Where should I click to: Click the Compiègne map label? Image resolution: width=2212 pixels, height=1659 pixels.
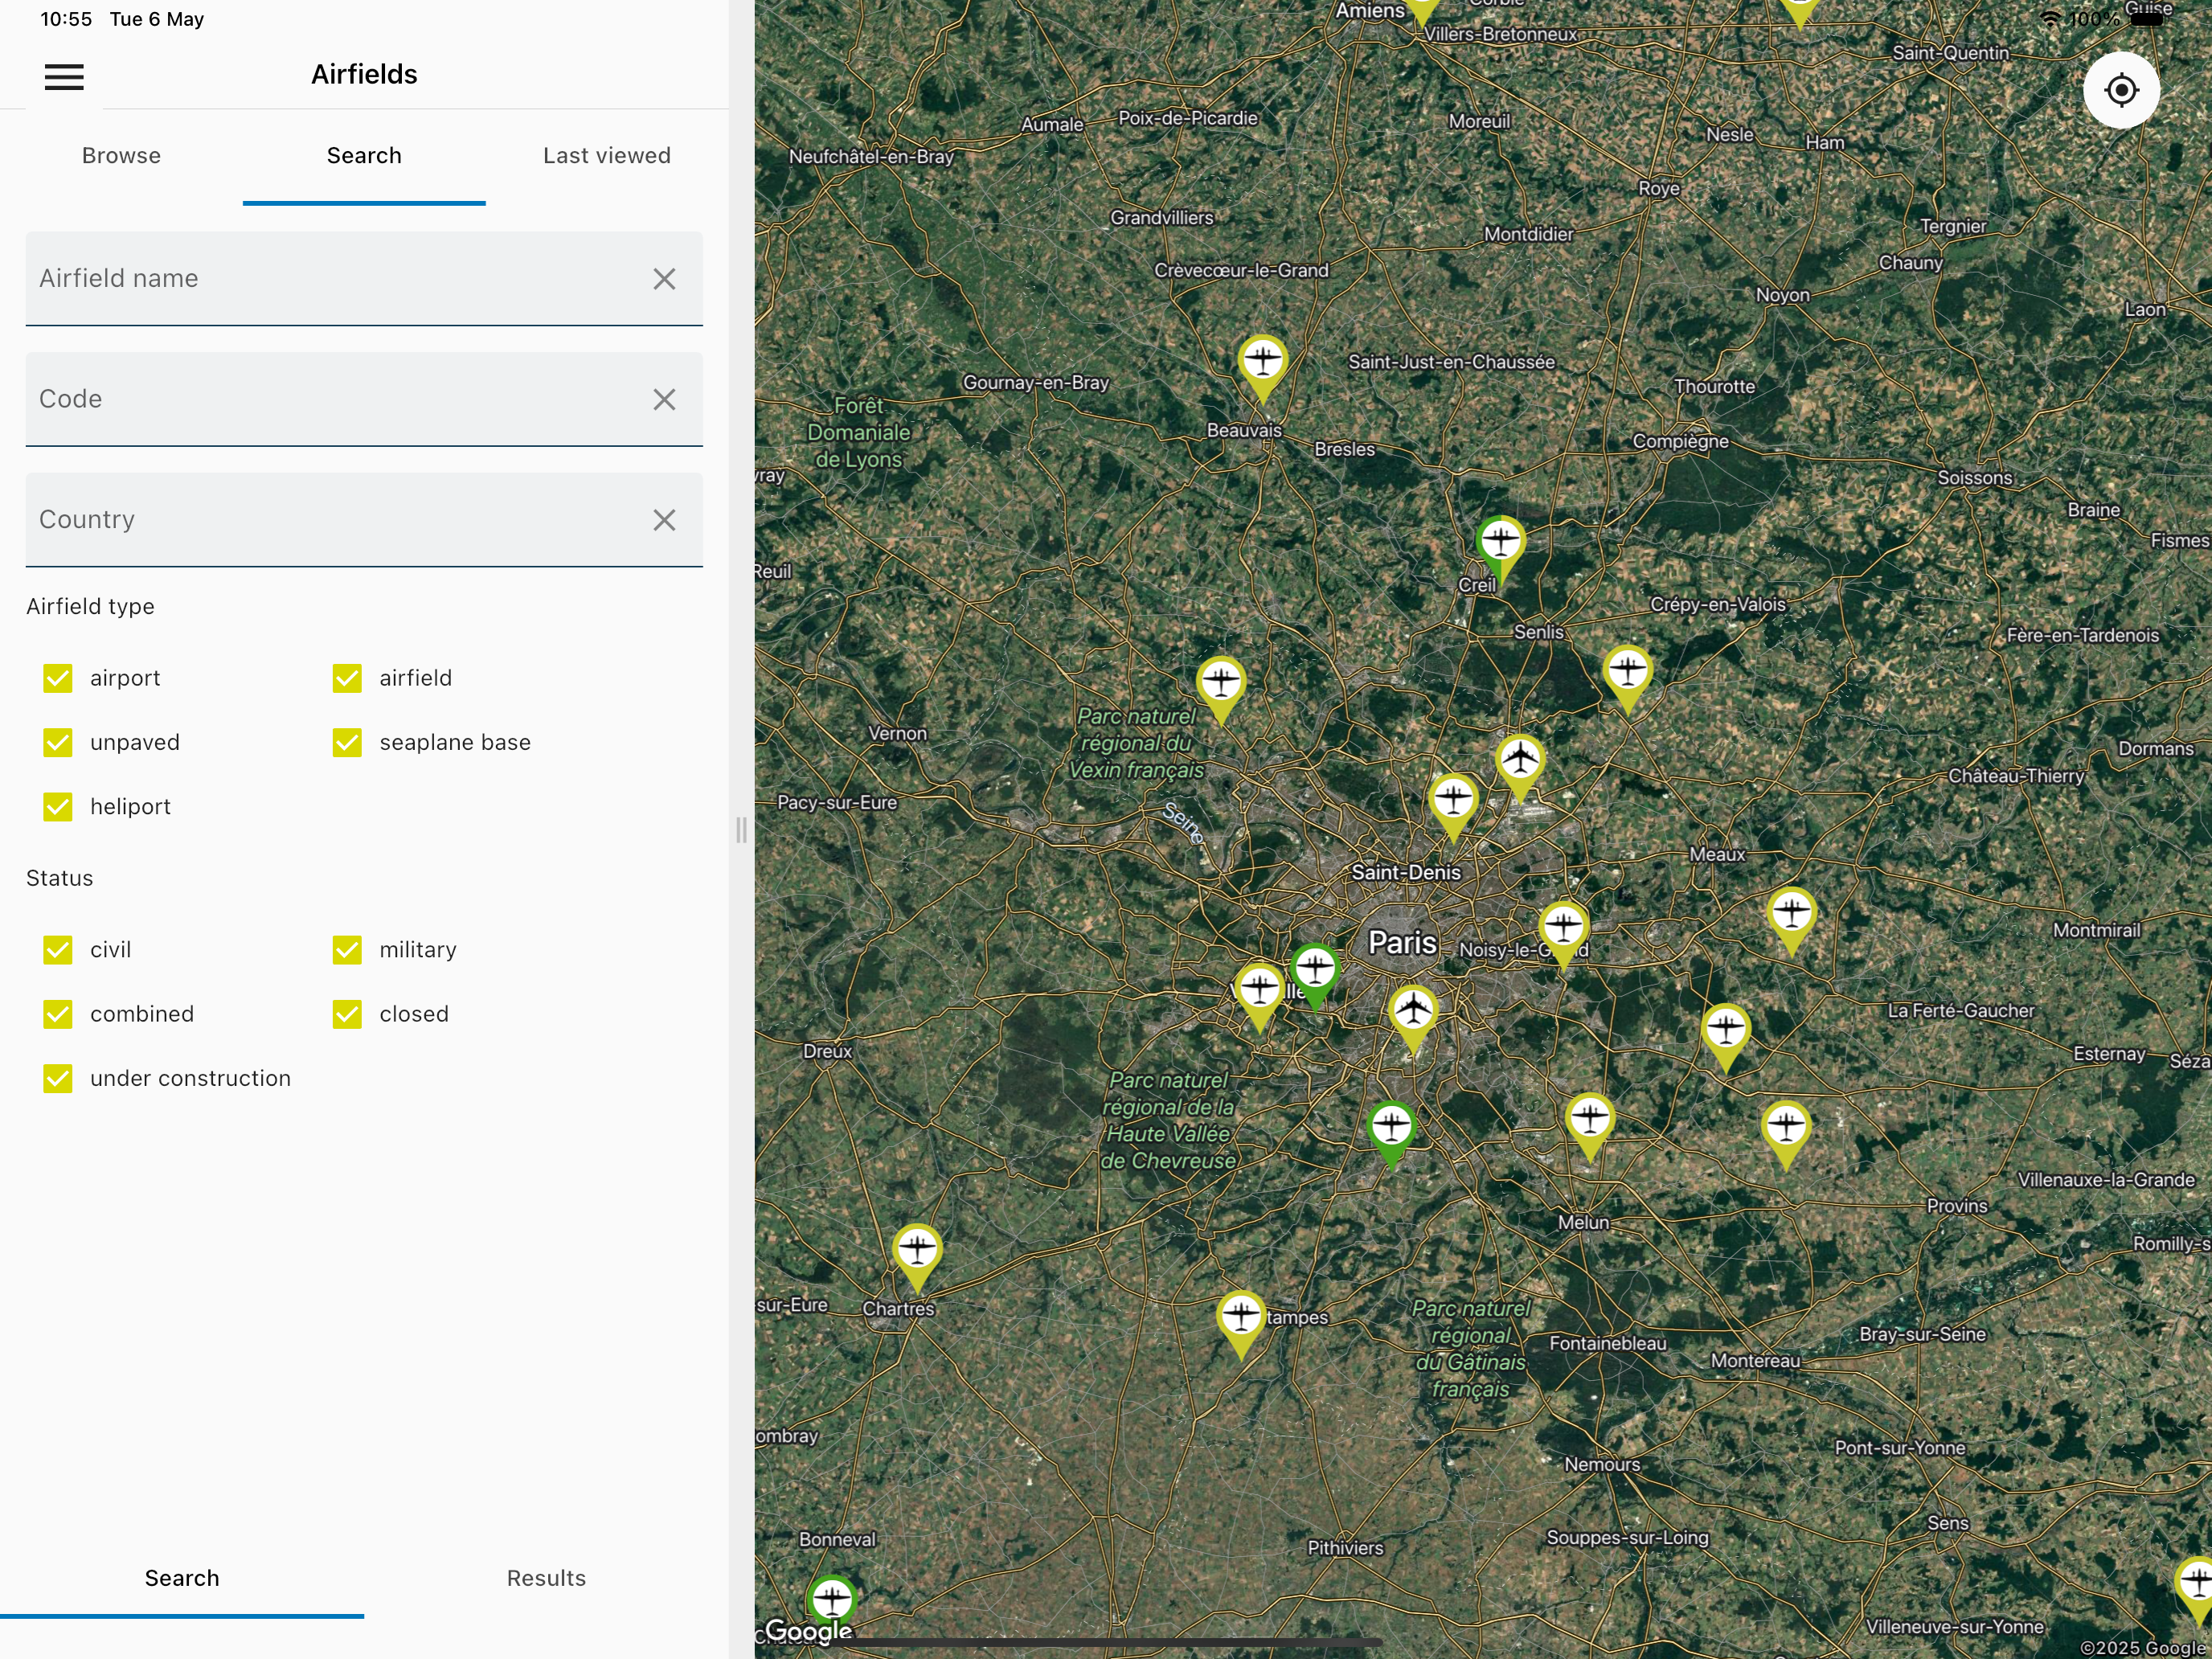click(x=1680, y=442)
